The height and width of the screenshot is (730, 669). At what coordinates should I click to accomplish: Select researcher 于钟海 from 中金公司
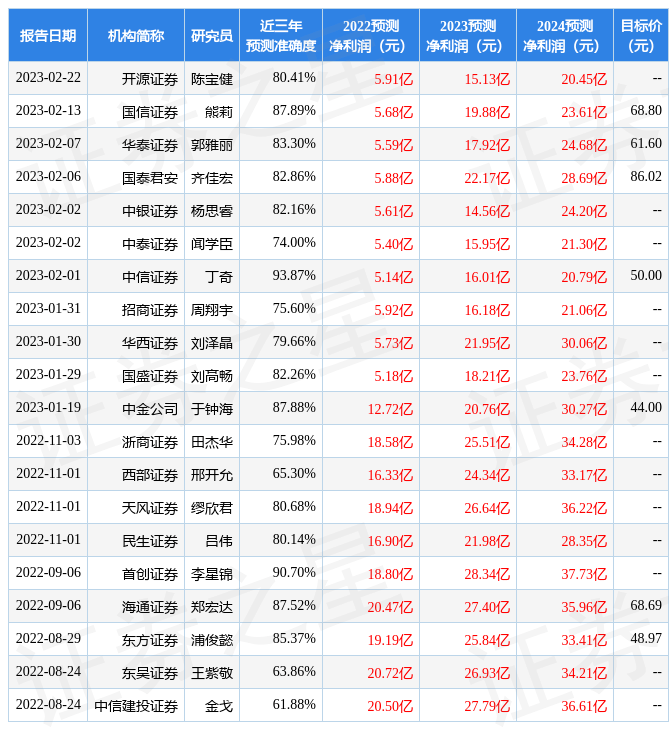(212, 408)
